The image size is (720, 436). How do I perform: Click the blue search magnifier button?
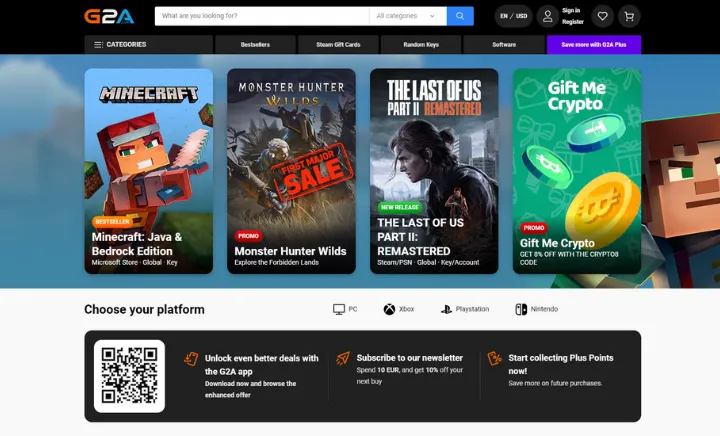click(x=460, y=16)
